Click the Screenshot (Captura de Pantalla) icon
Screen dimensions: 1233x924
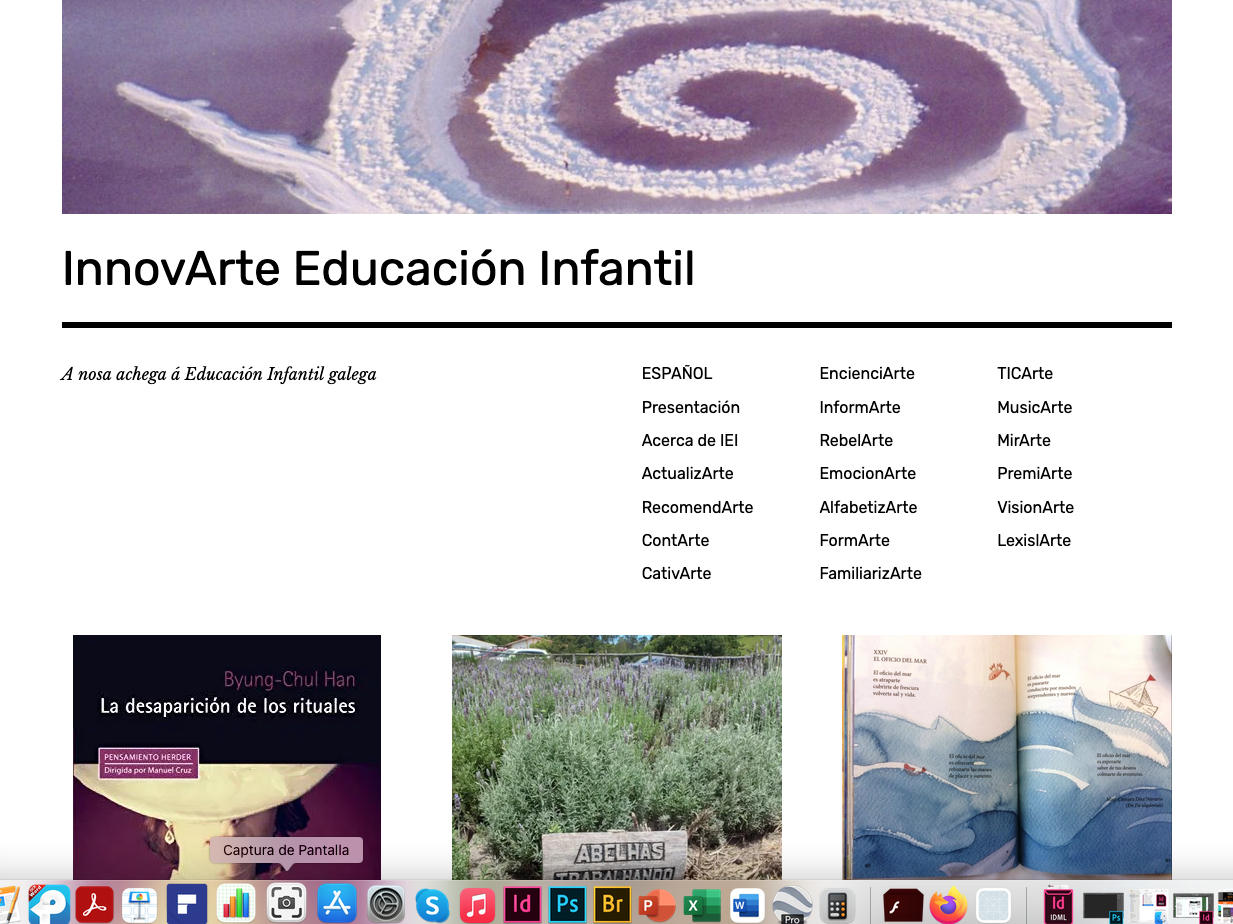[286, 904]
